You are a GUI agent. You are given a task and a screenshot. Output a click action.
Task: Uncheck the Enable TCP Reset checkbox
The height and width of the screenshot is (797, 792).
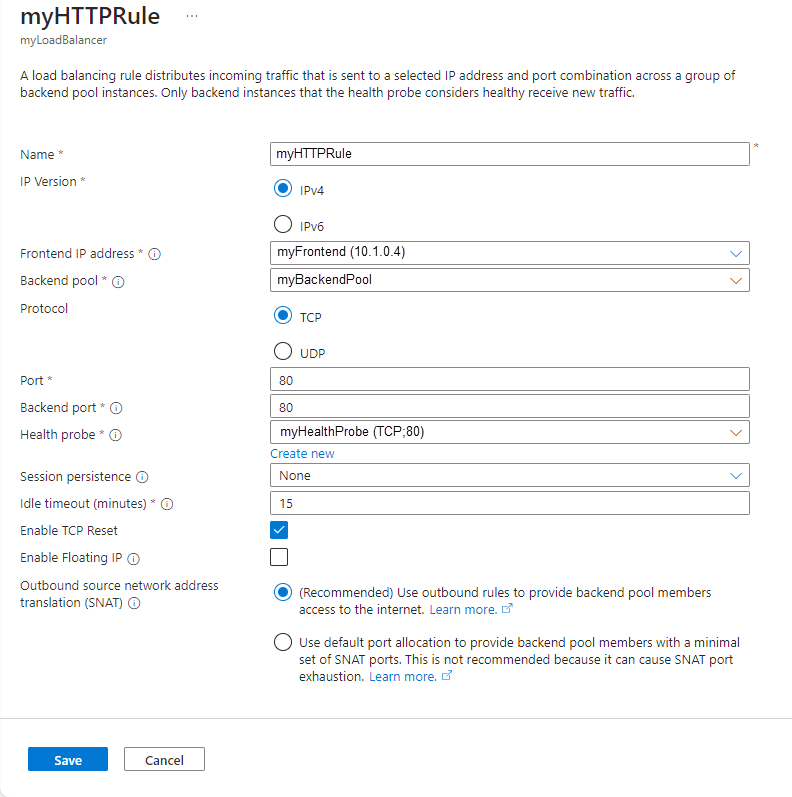tap(279, 530)
